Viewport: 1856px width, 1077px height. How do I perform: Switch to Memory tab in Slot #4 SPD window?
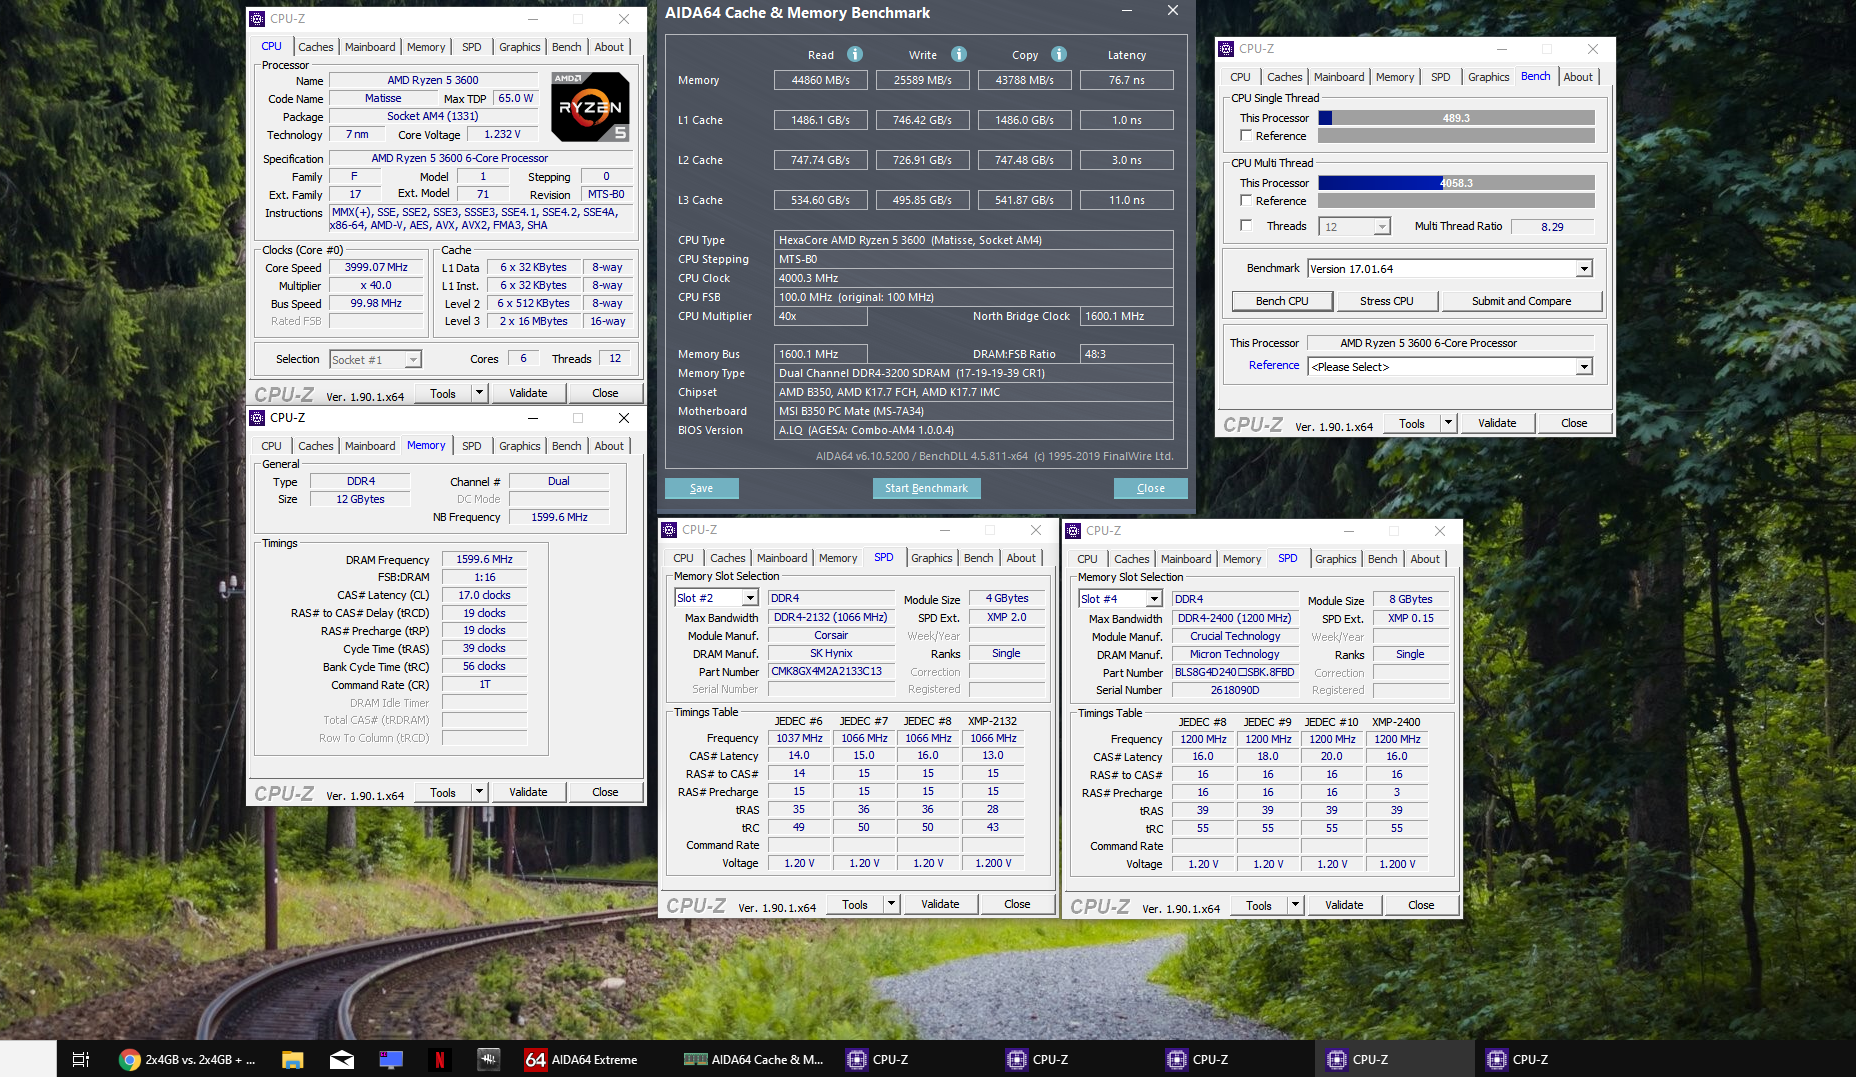pyautogui.click(x=1242, y=559)
